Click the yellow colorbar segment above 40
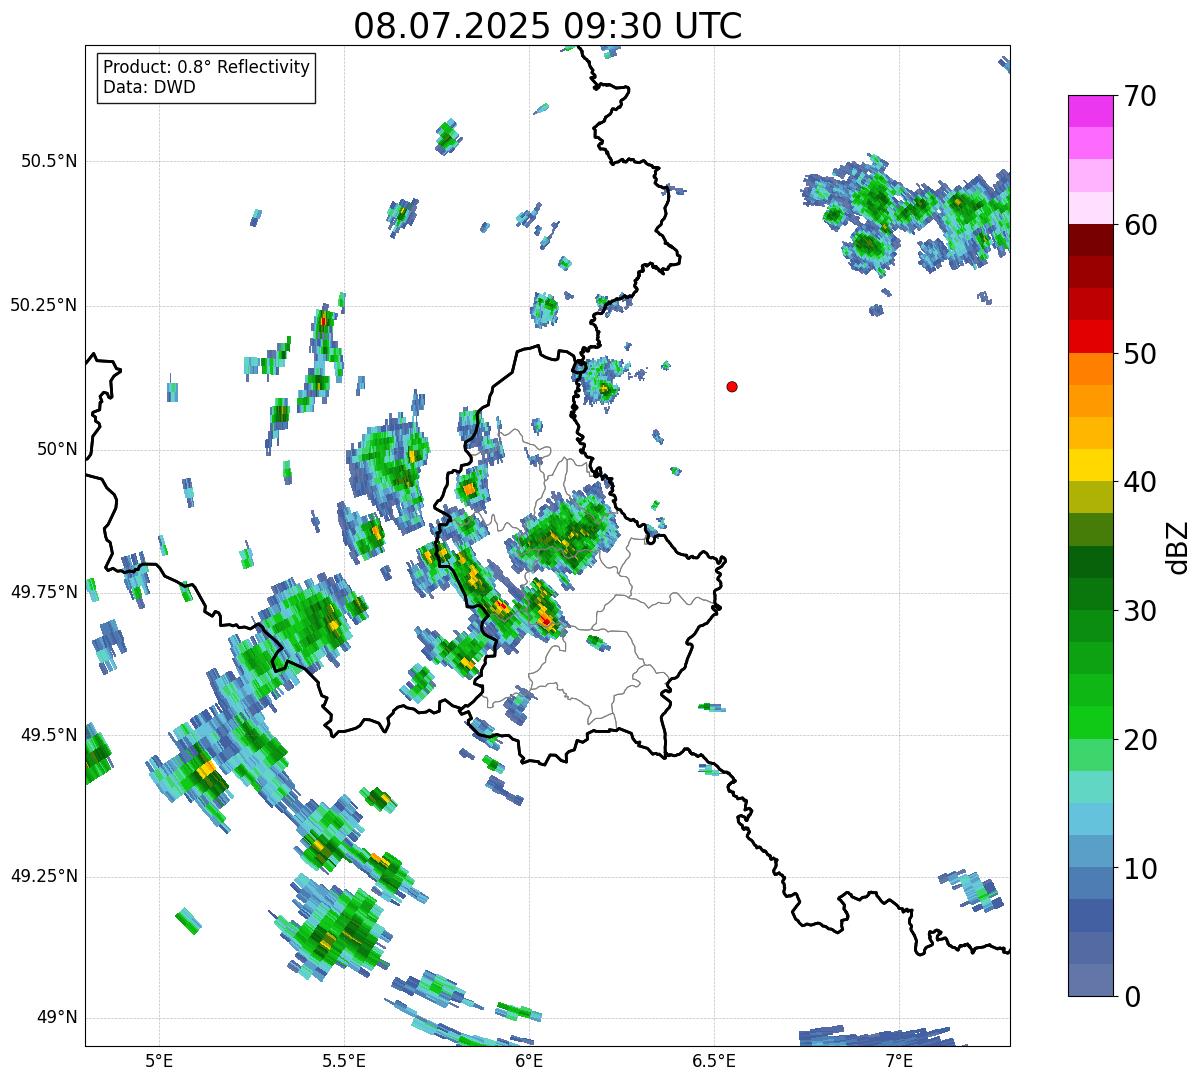The height and width of the screenshot is (1081, 1202). click(1090, 466)
